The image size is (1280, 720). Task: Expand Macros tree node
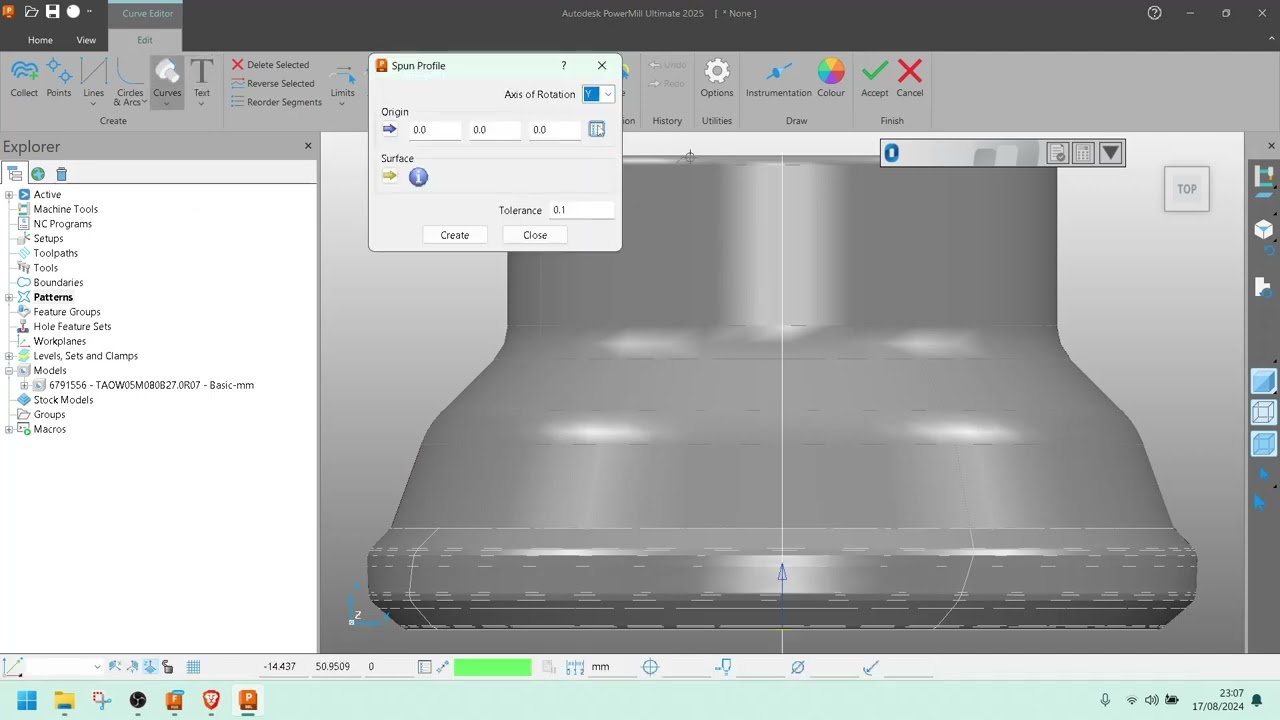tap(9, 429)
